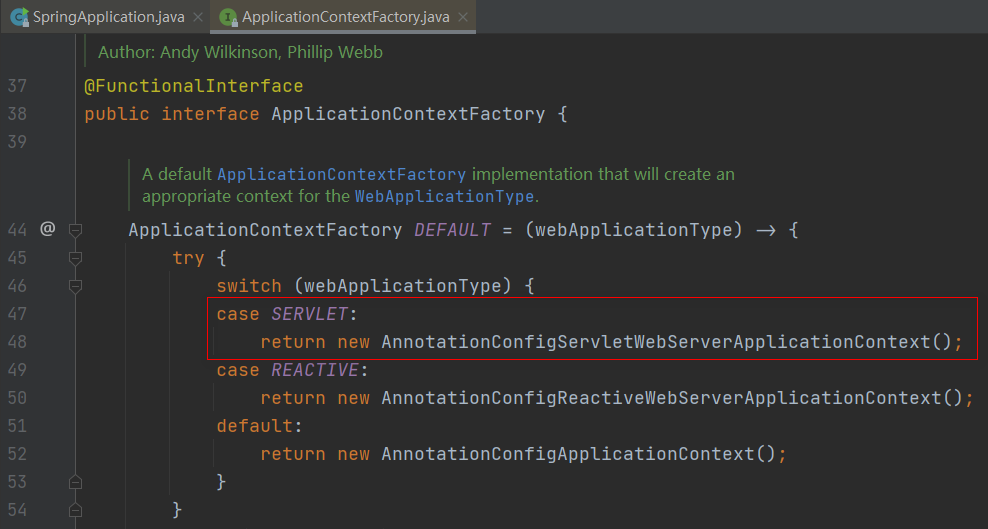Collapse the switch block fold on line 46

coord(75,286)
